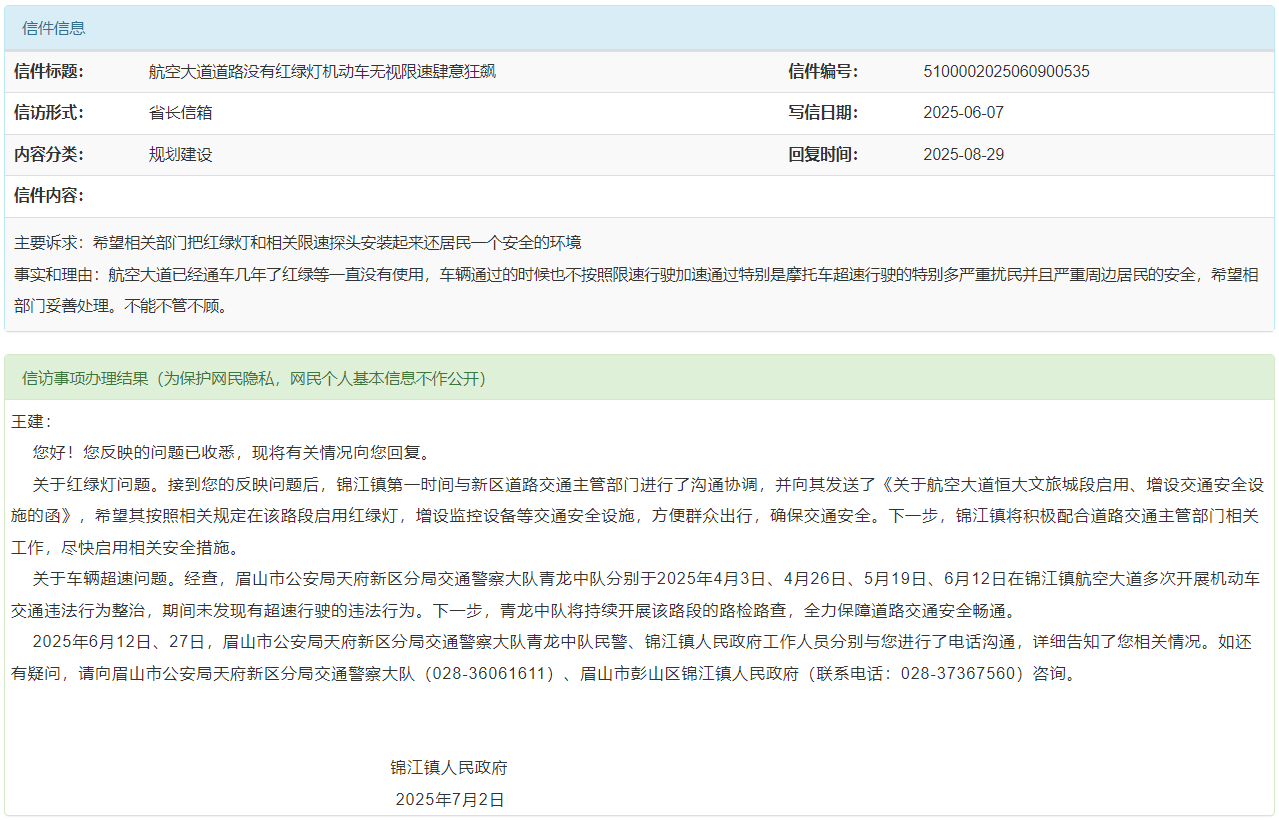Screen dimensions: 1279x820
Task: Click the reply date 2025年7月2日
Action: (449, 800)
